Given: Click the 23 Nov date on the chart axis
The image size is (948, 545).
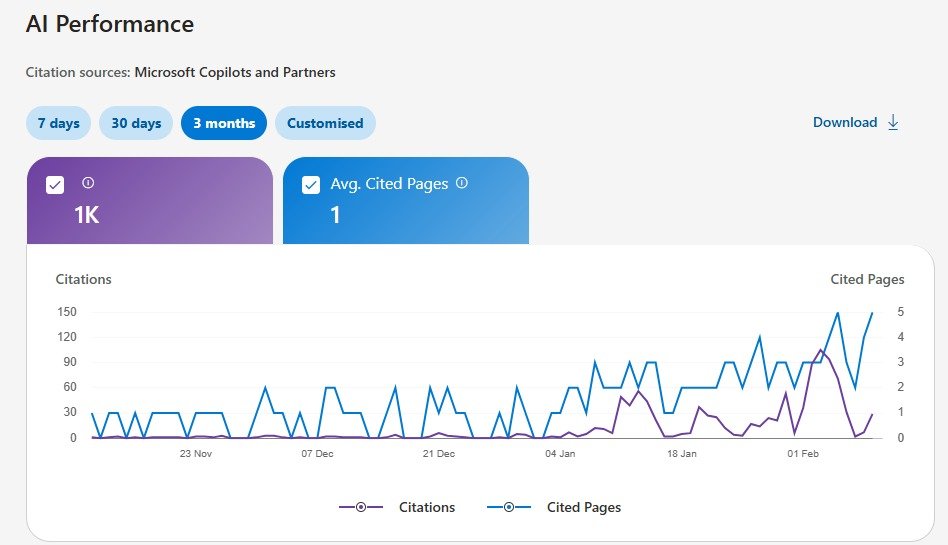Looking at the screenshot, I should pyautogui.click(x=196, y=454).
